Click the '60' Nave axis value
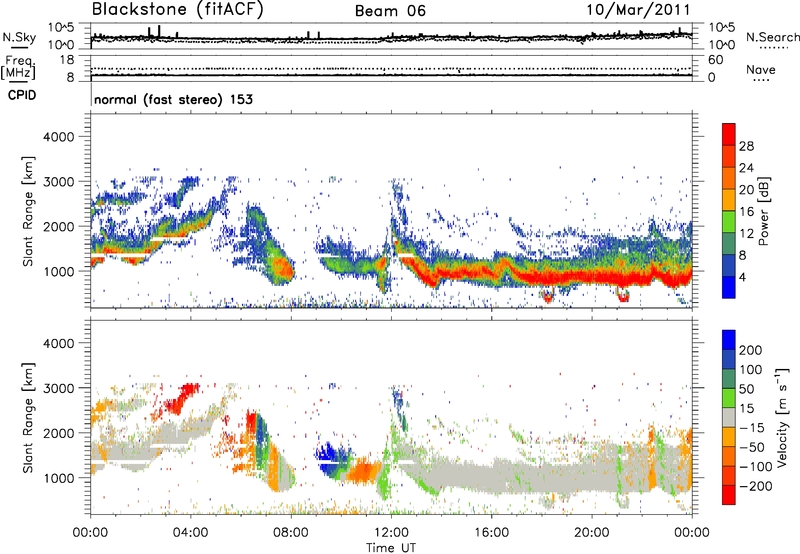The width and height of the screenshot is (800, 554). [x=715, y=60]
